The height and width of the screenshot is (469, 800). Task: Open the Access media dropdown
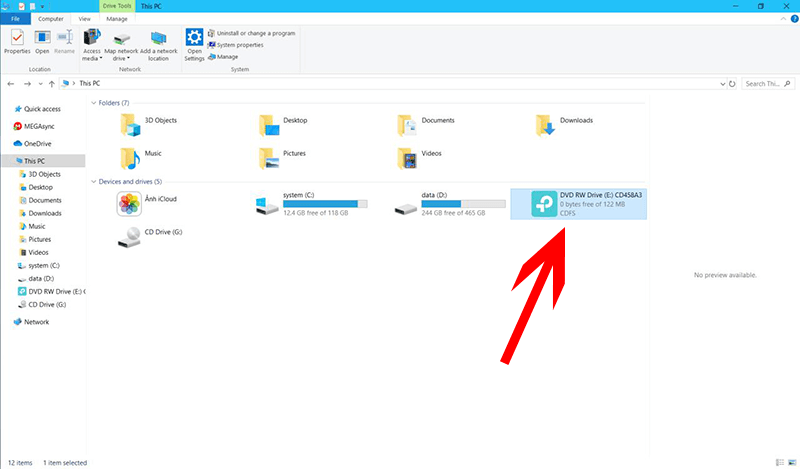point(92,45)
